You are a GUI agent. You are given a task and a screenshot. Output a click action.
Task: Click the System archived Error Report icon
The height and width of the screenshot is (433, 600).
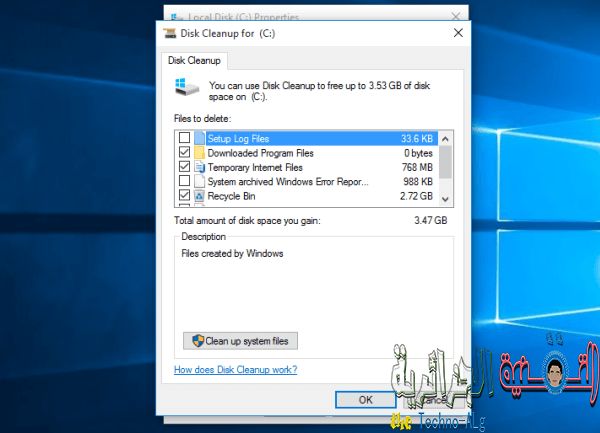pyautogui.click(x=199, y=181)
